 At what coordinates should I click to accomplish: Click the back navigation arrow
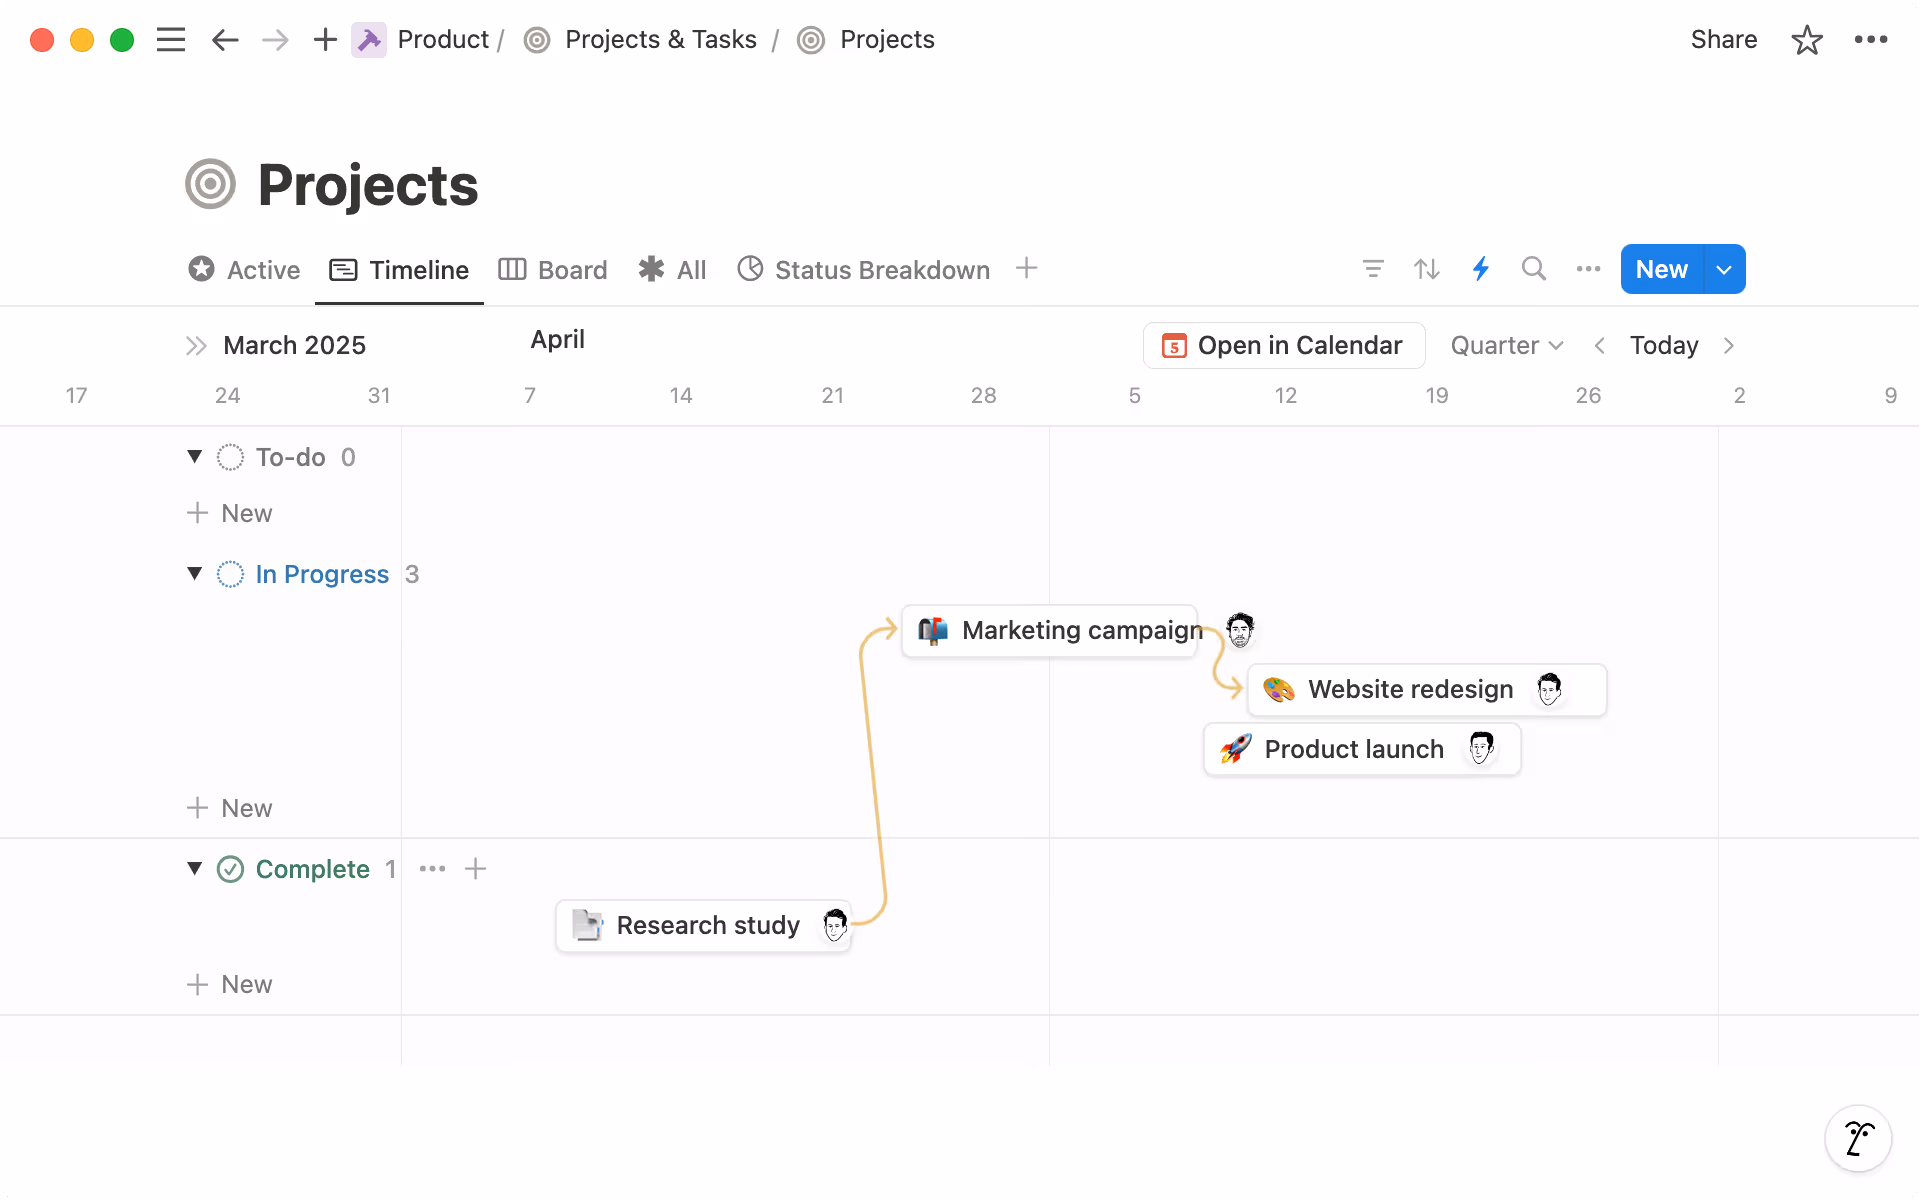pyautogui.click(x=225, y=40)
